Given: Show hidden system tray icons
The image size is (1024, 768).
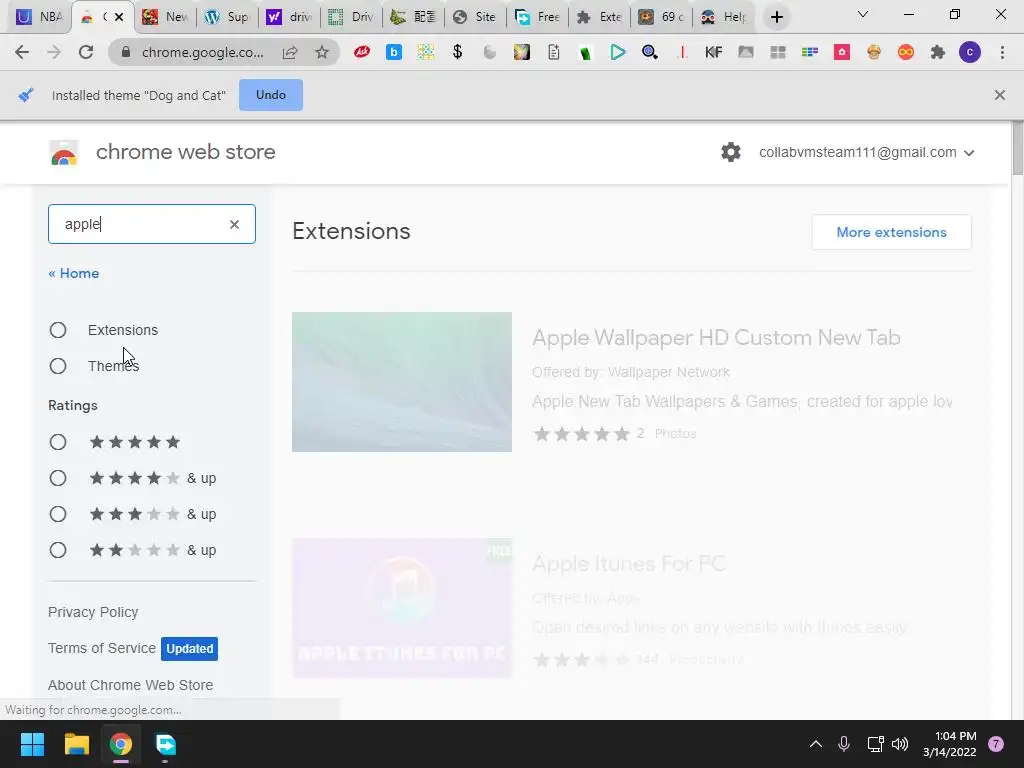Looking at the screenshot, I should click(x=816, y=744).
